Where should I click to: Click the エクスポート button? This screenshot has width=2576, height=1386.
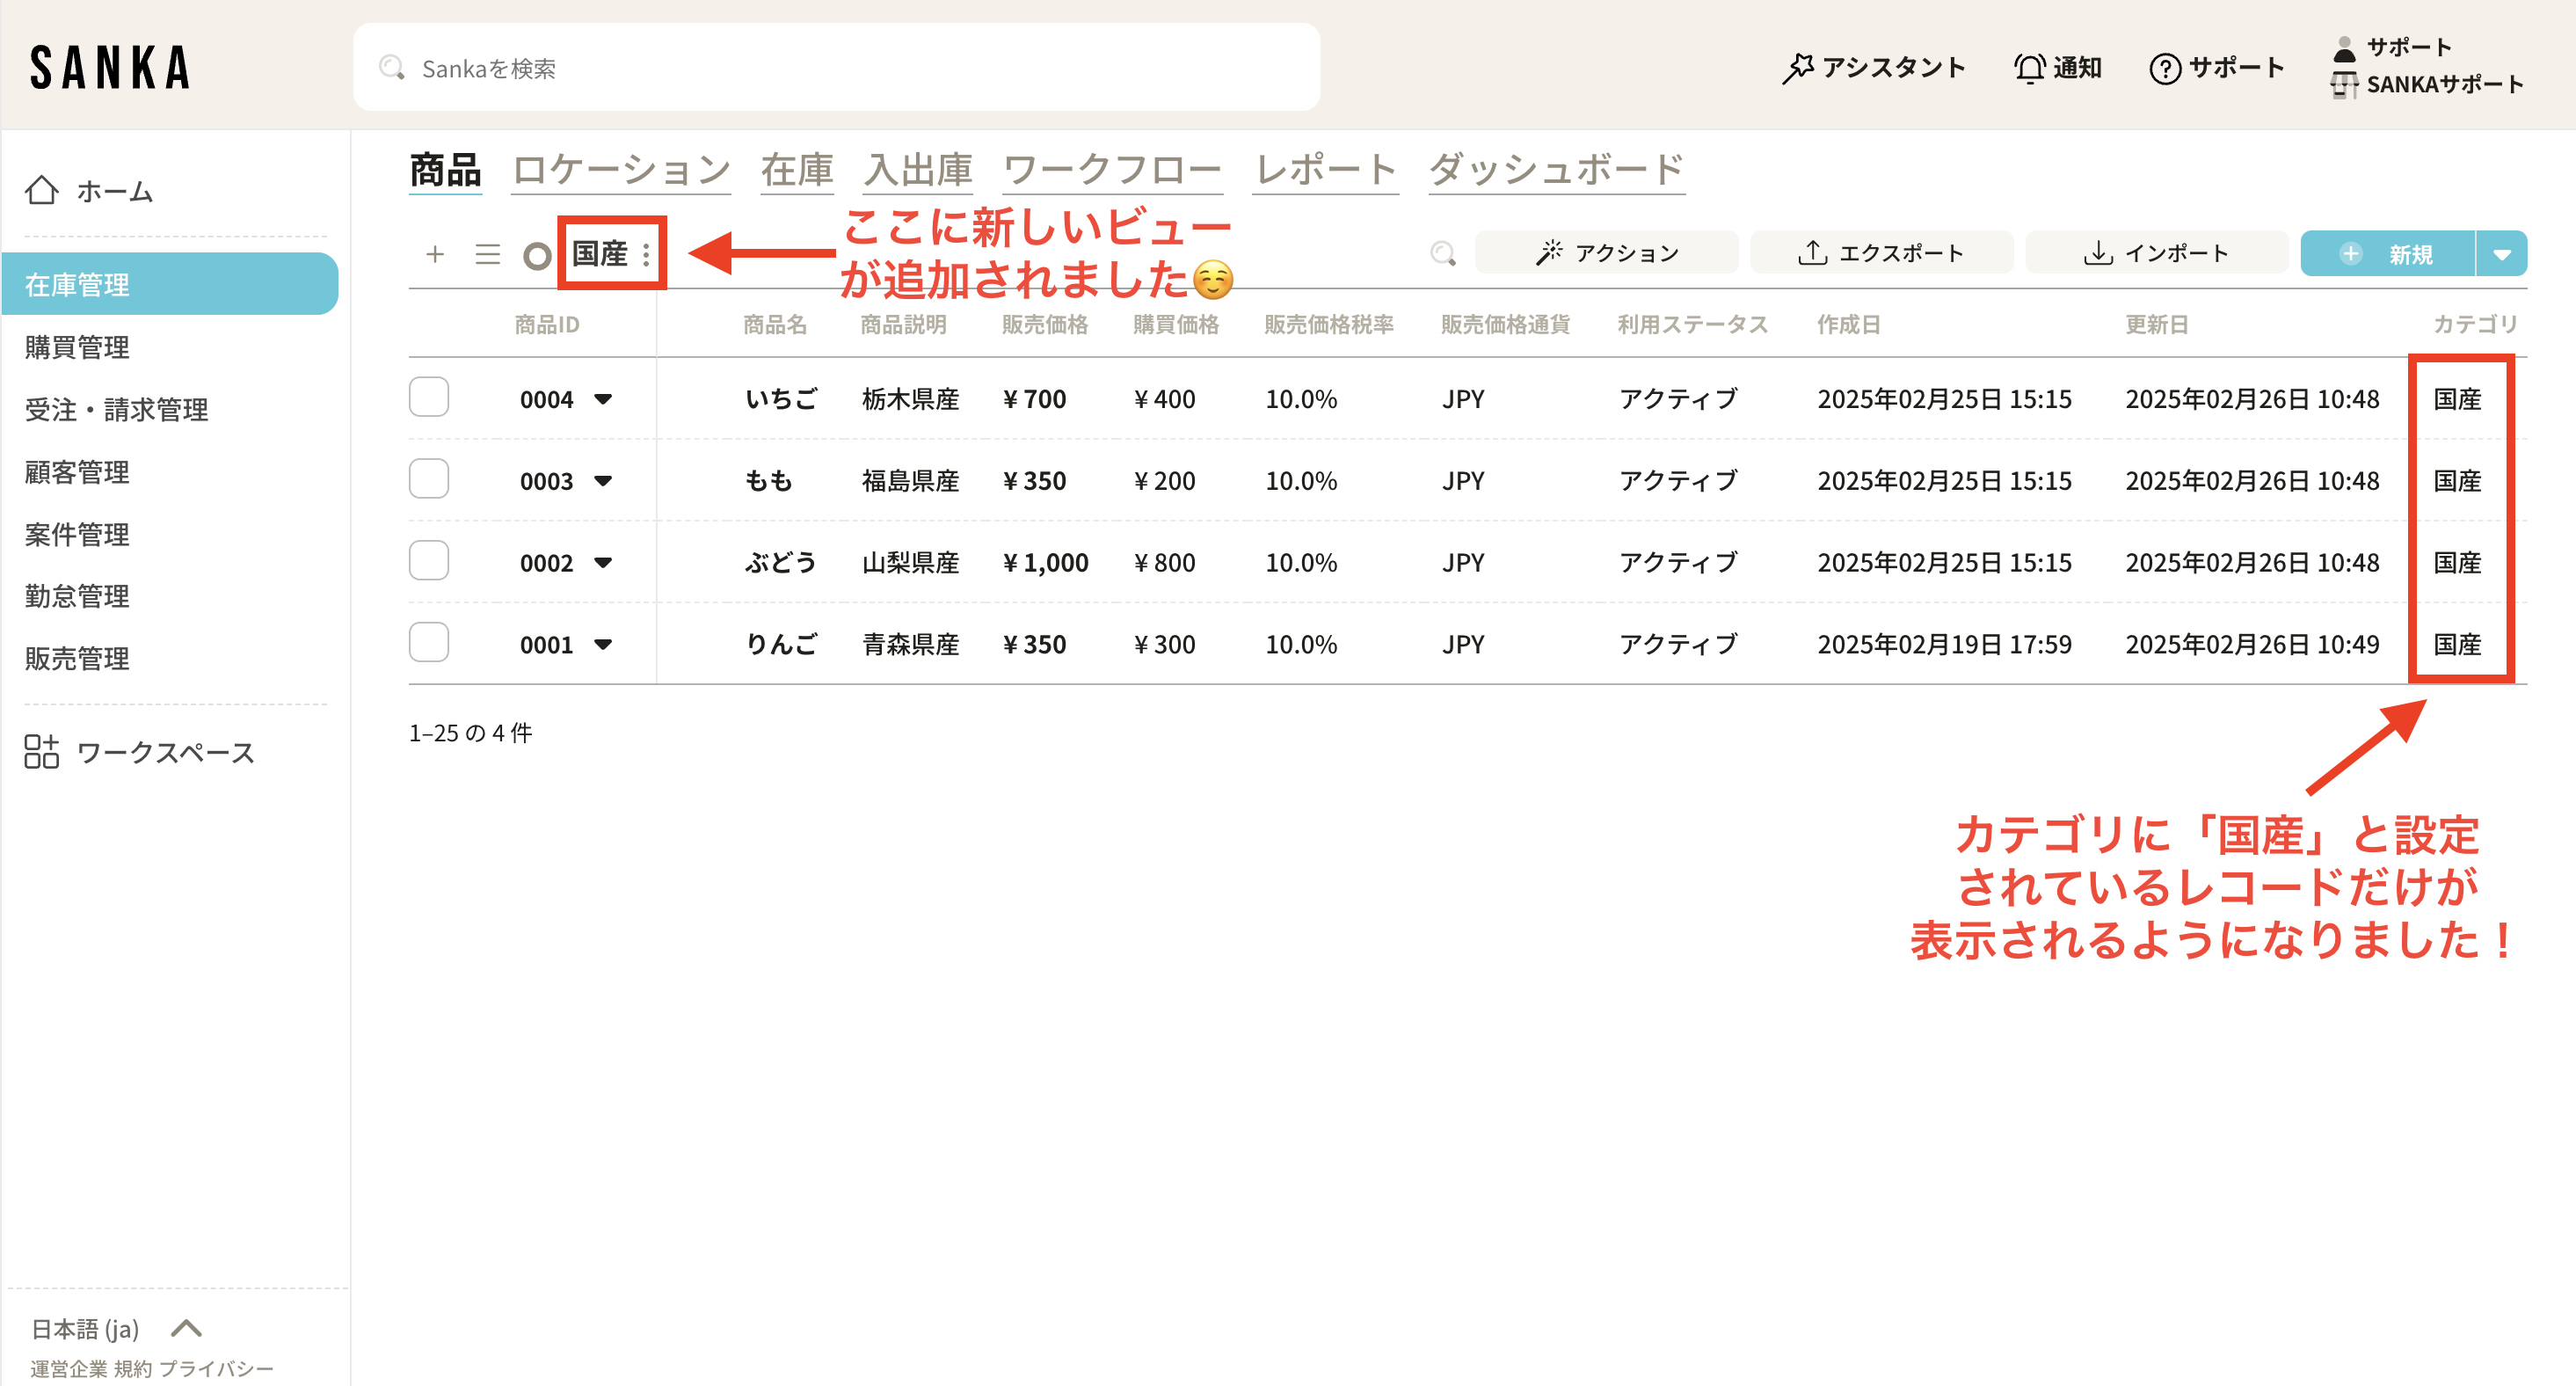point(1881,254)
